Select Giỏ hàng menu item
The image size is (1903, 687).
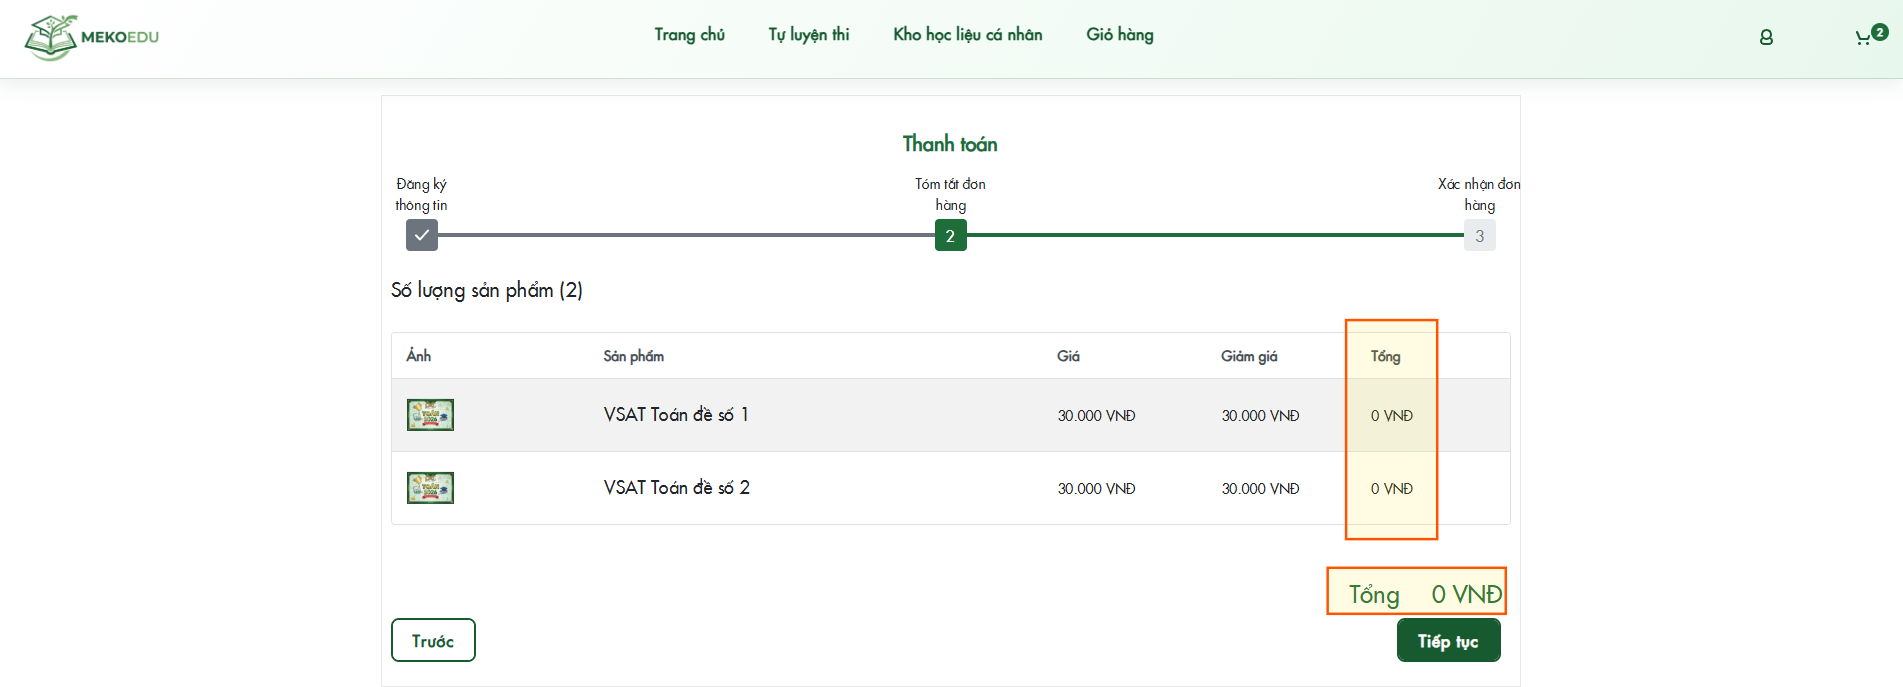point(1119,35)
